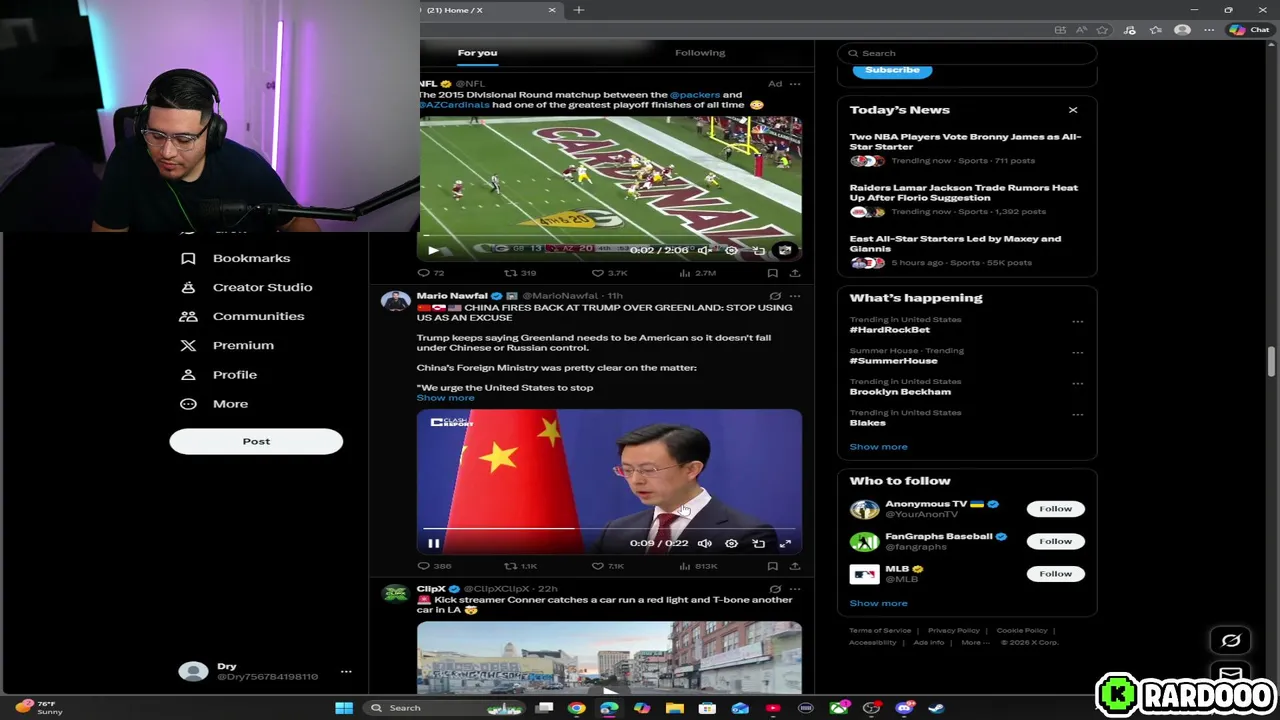
Task: Bookmark Mario Nawfal's post
Action: [773, 566]
